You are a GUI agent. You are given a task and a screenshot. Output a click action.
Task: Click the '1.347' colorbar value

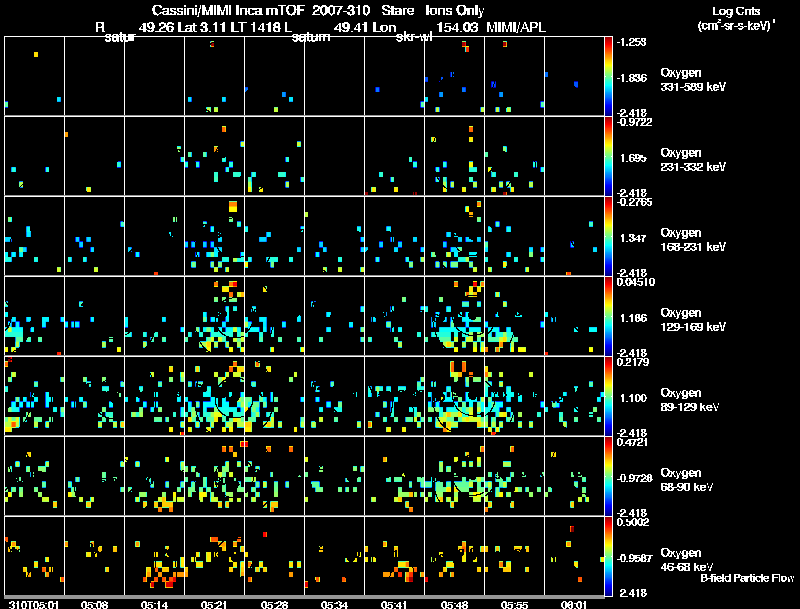coord(633,238)
